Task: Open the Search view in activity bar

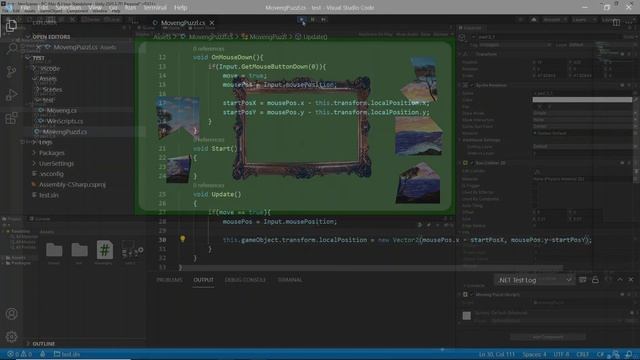Action: click(x=12, y=49)
